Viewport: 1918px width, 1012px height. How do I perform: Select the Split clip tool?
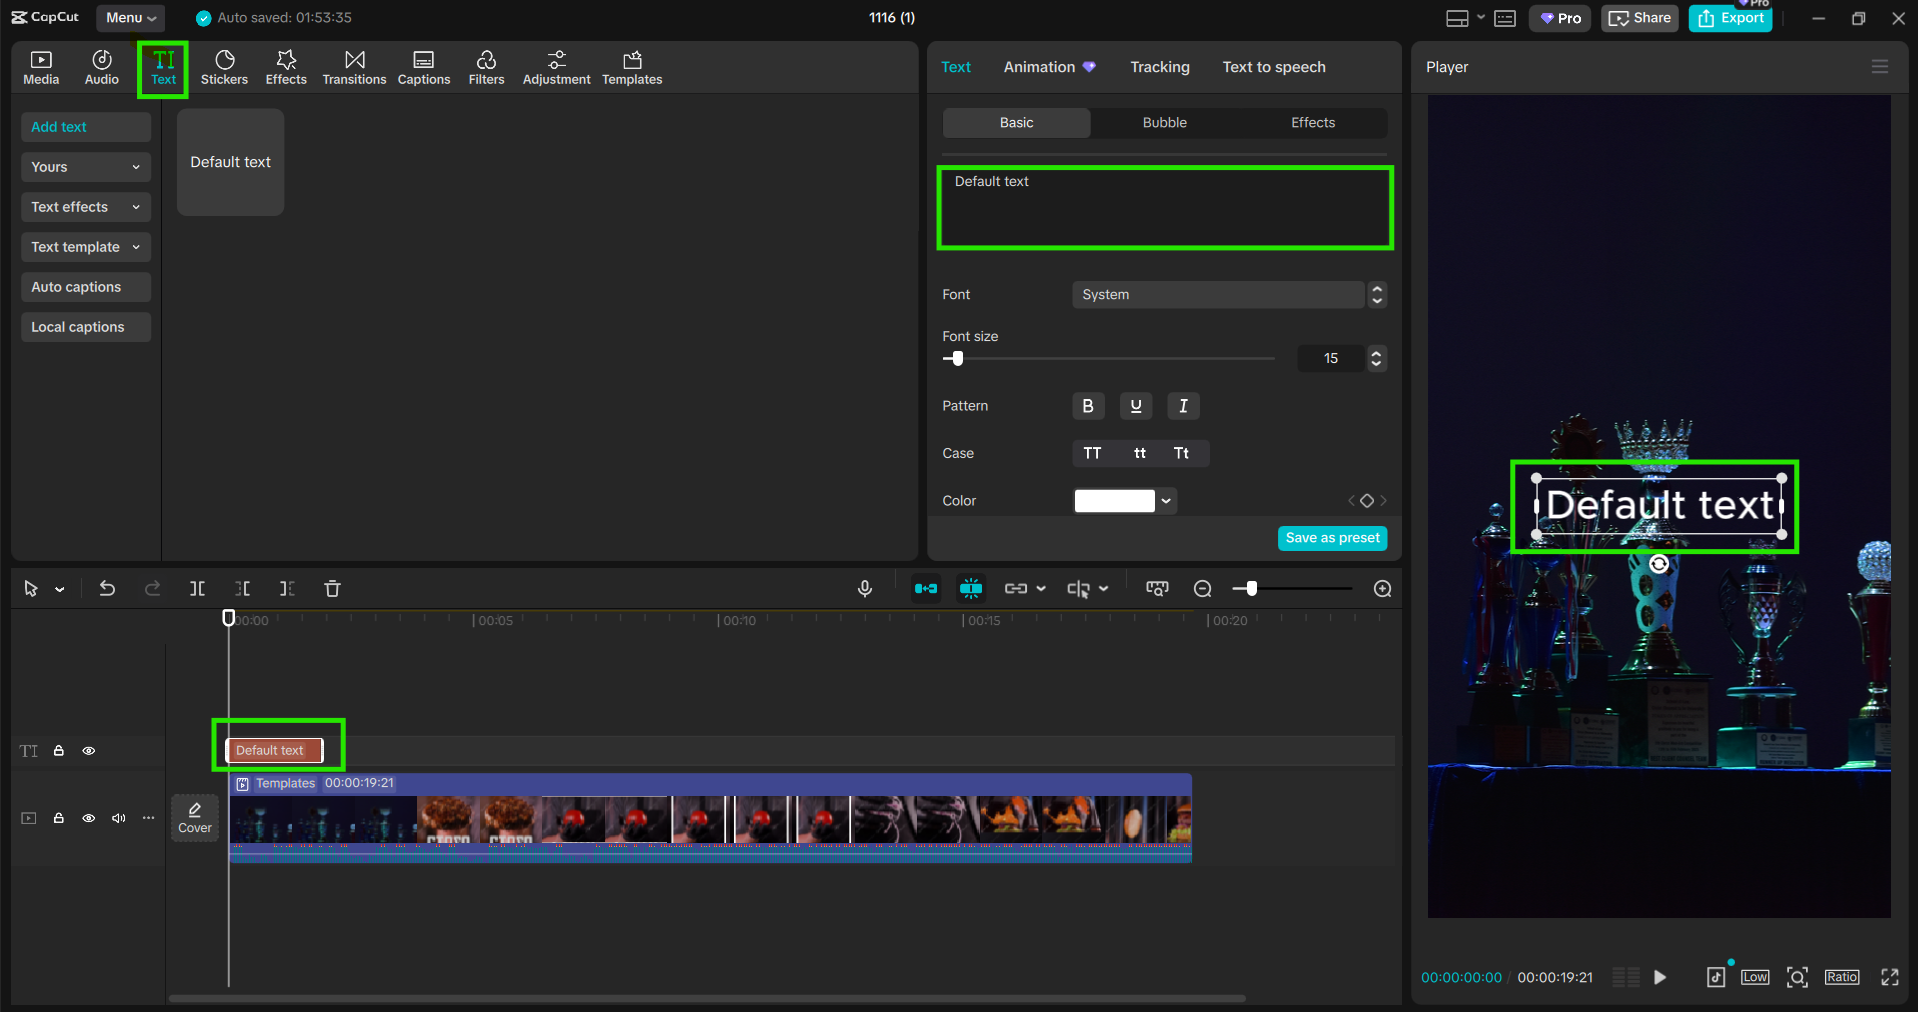tap(197, 589)
